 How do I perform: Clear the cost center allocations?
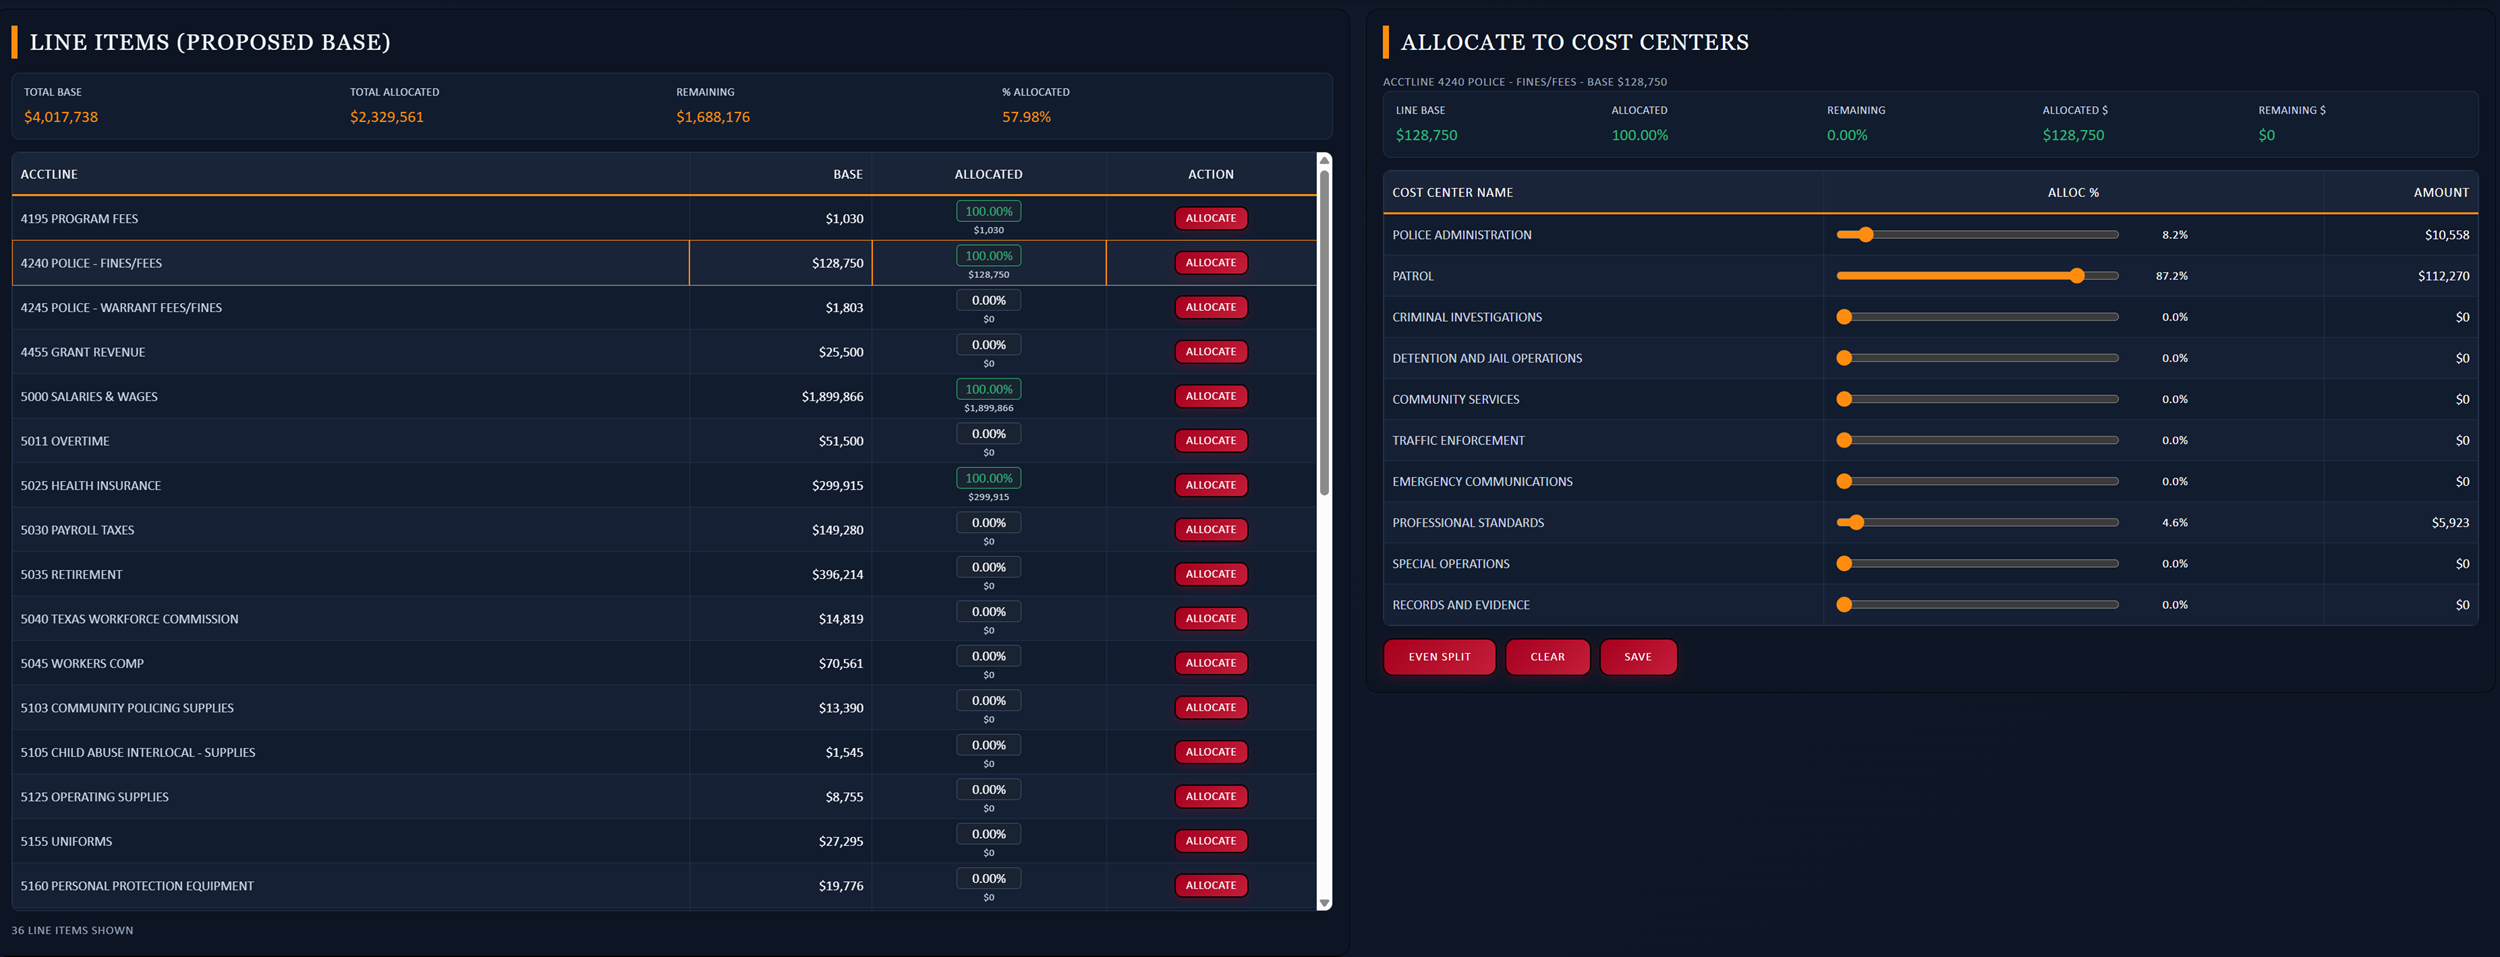pyautogui.click(x=1547, y=657)
